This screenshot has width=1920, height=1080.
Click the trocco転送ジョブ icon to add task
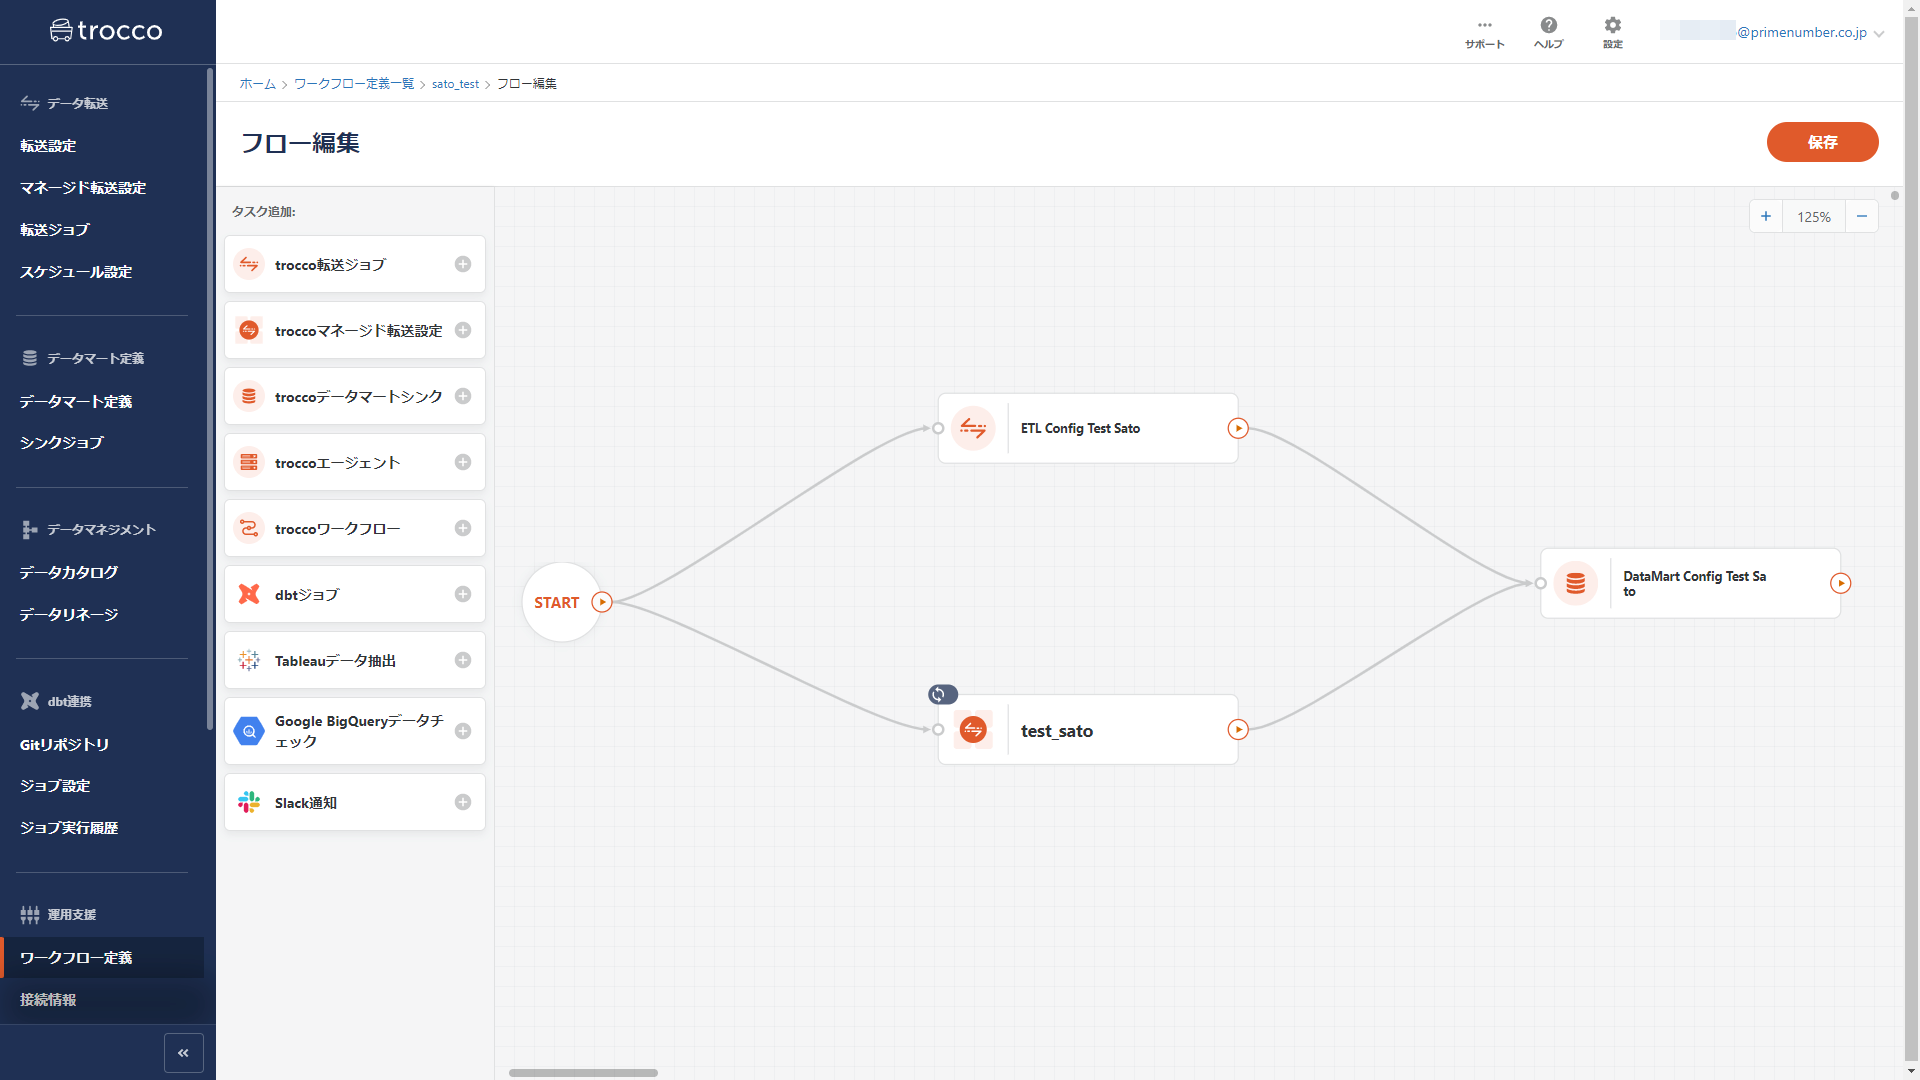coord(462,264)
